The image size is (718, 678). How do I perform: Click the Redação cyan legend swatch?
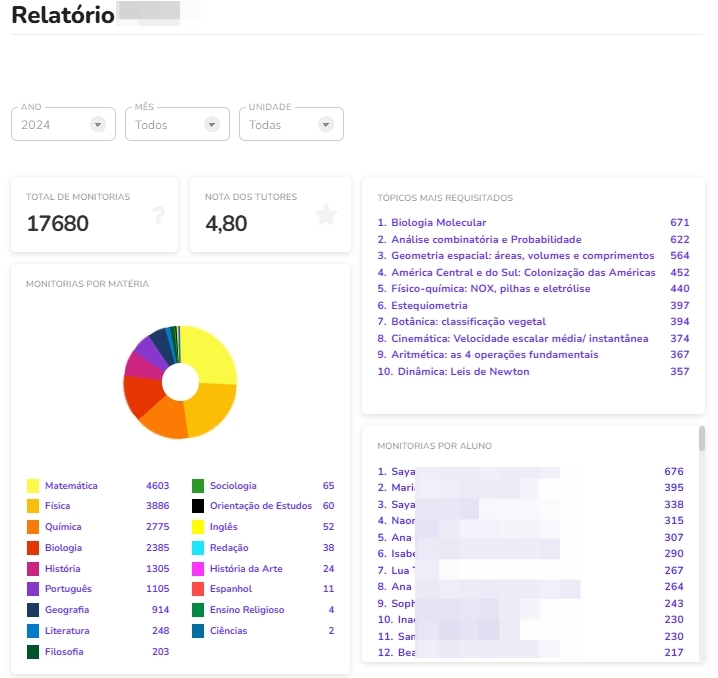pos(198,548)
